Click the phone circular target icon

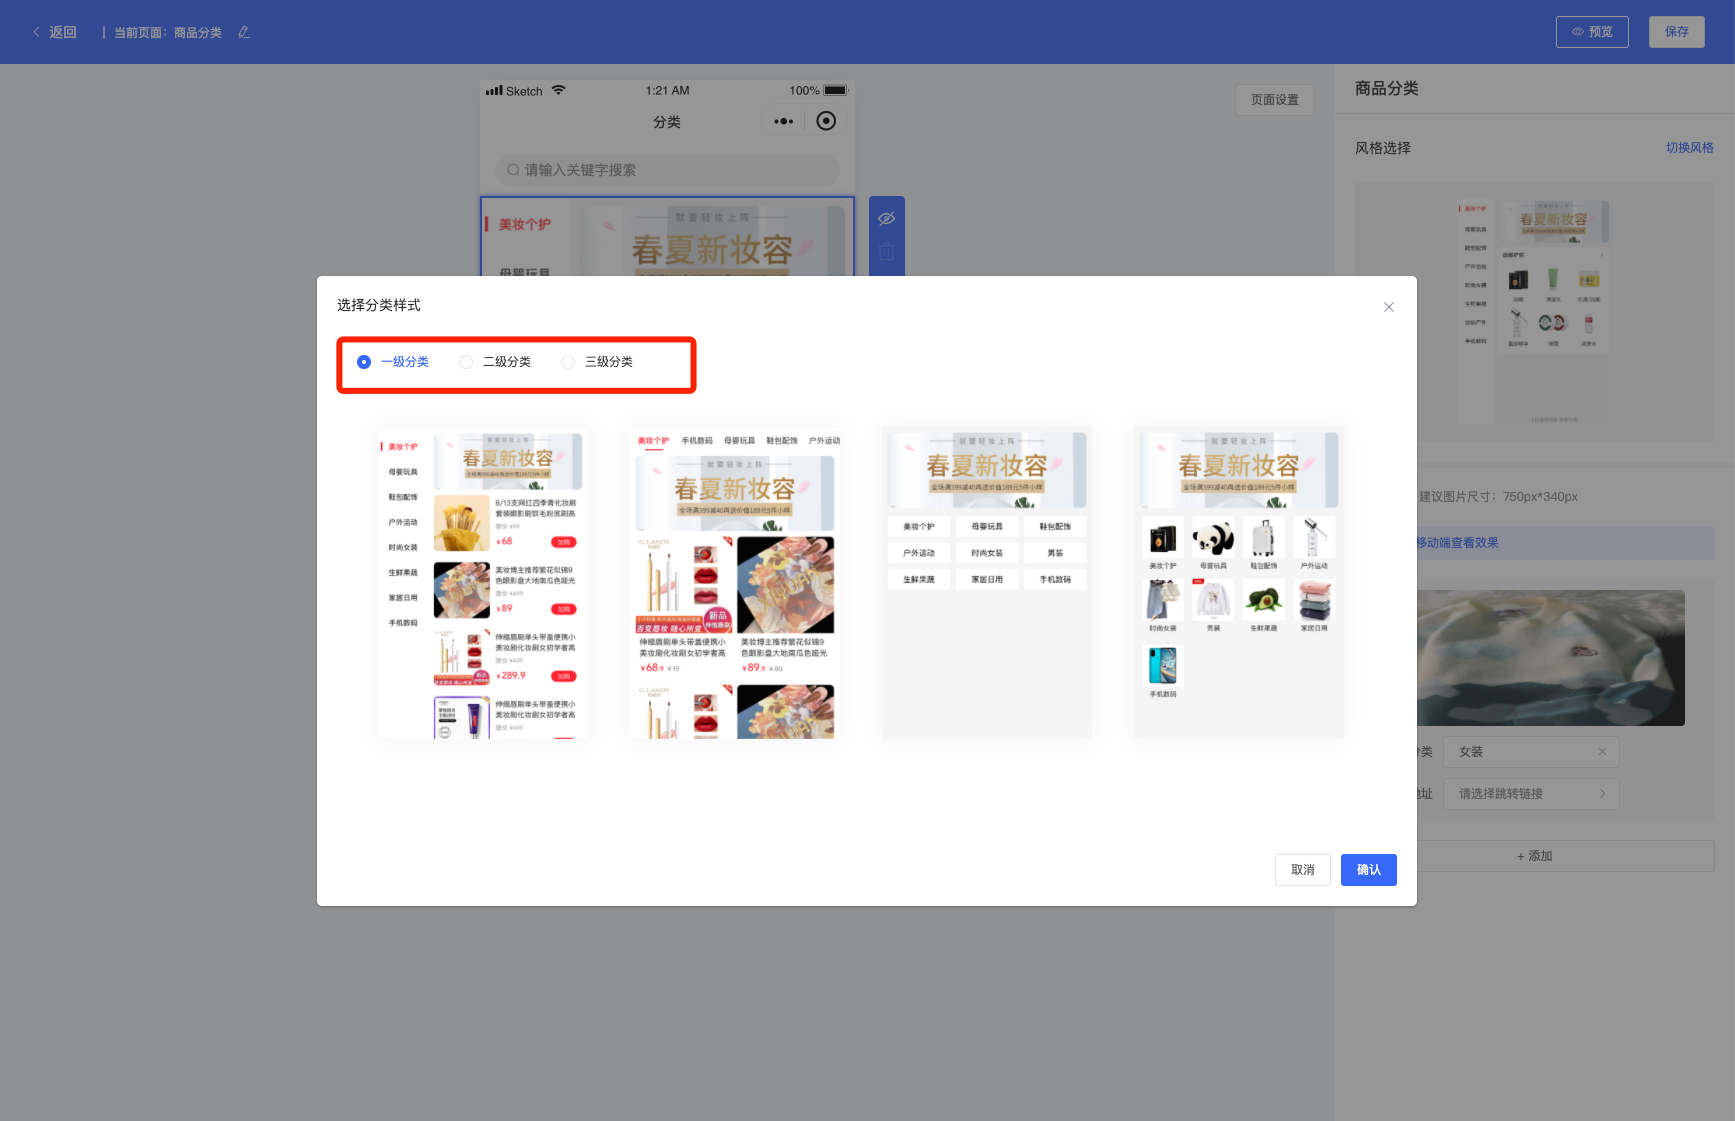coord(826,121)
